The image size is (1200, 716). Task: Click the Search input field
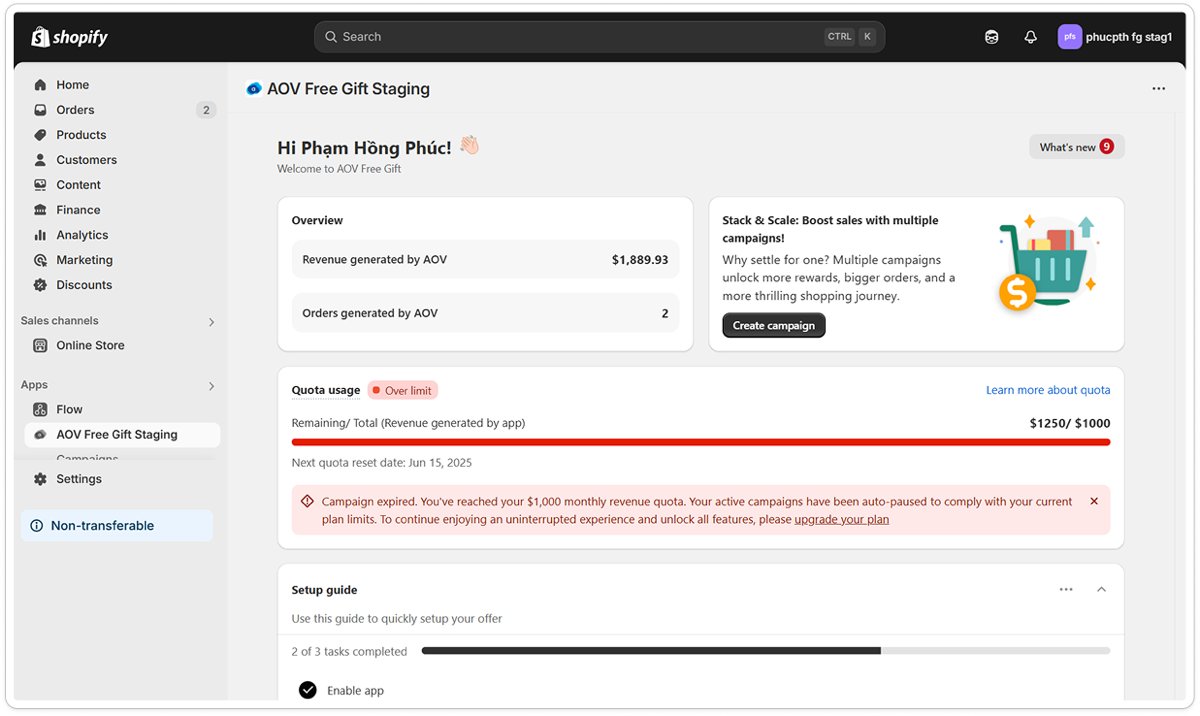(600, 37)
